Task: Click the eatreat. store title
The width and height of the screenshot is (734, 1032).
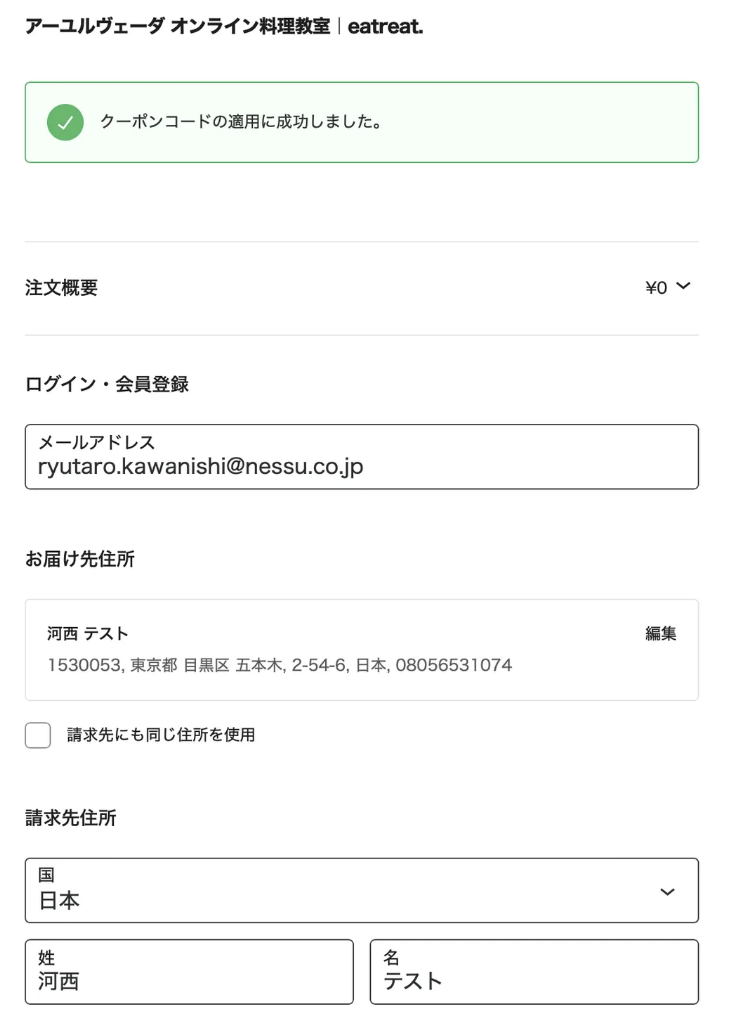Action: coord(385,27)
